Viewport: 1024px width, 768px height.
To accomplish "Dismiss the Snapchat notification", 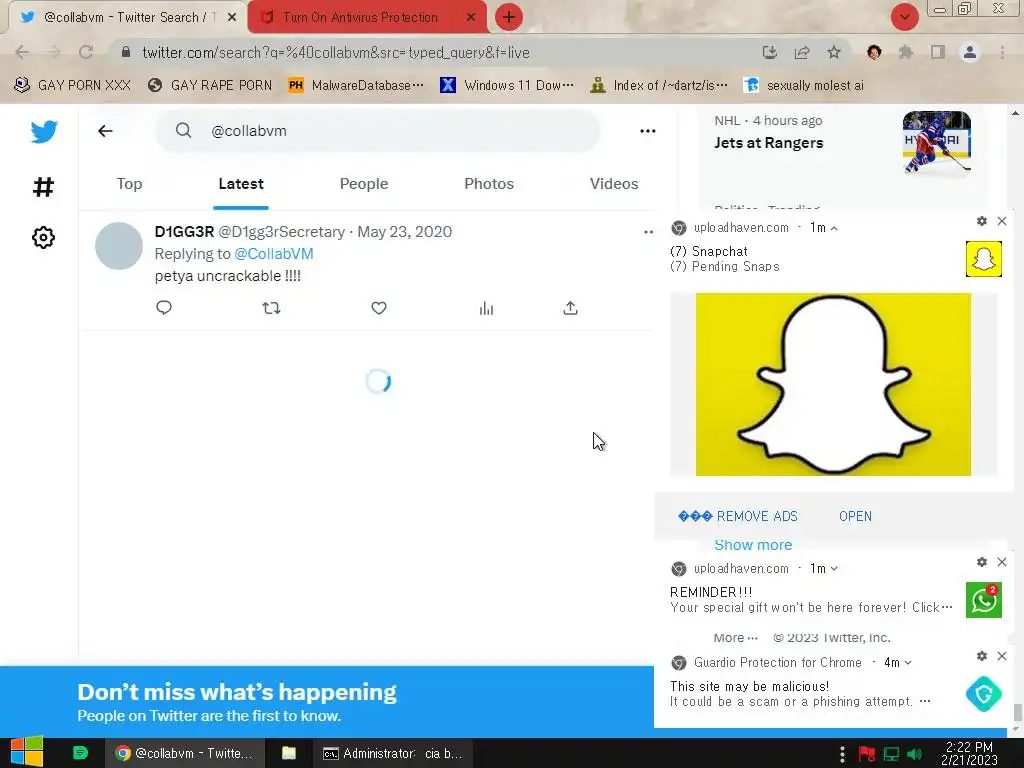I will pos(1002,221).
